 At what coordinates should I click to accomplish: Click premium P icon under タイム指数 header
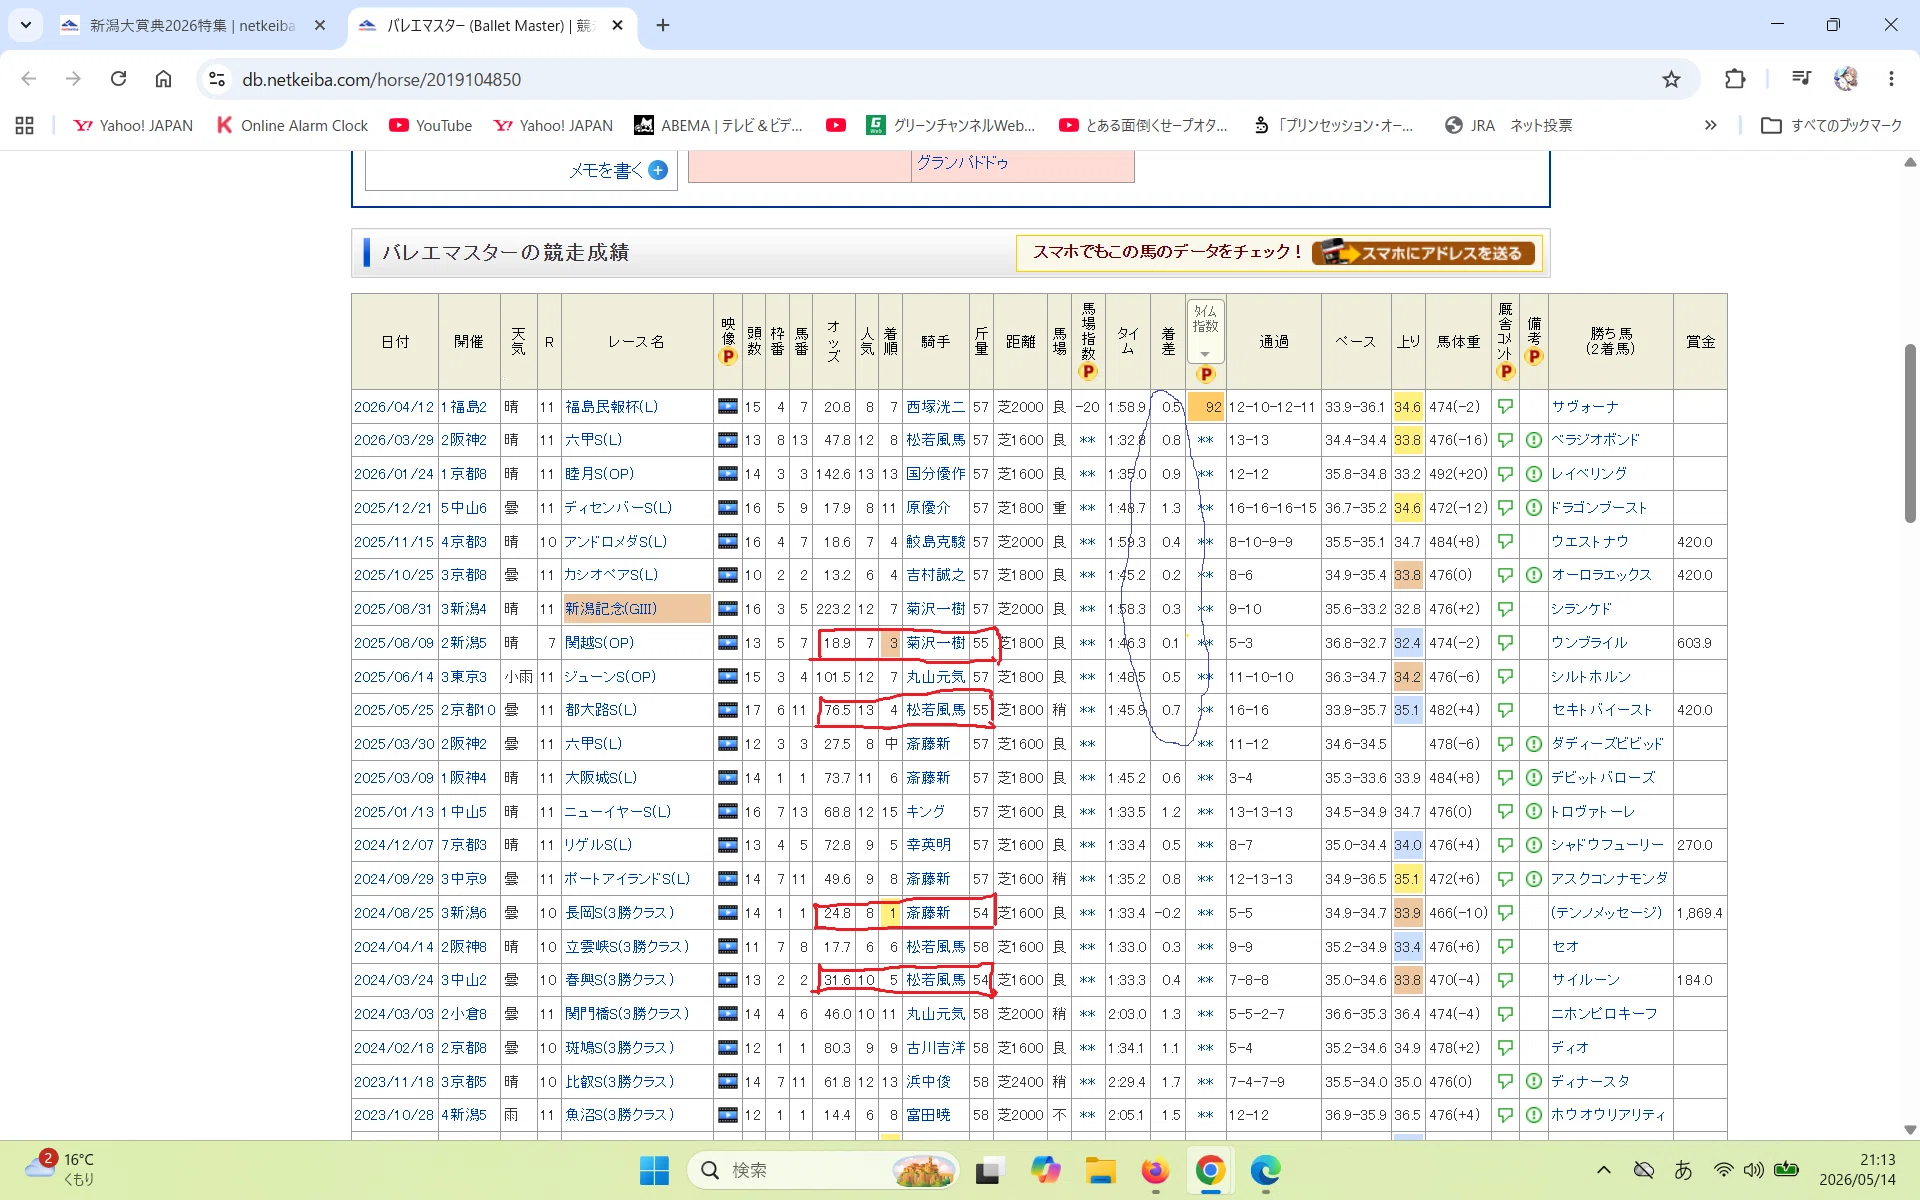point(1205,374)
